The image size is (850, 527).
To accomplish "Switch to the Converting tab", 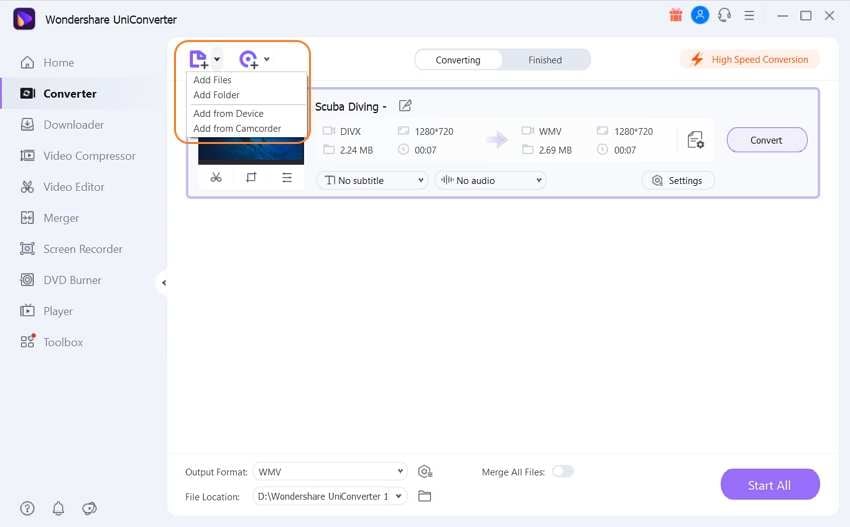I will (458, 60).
